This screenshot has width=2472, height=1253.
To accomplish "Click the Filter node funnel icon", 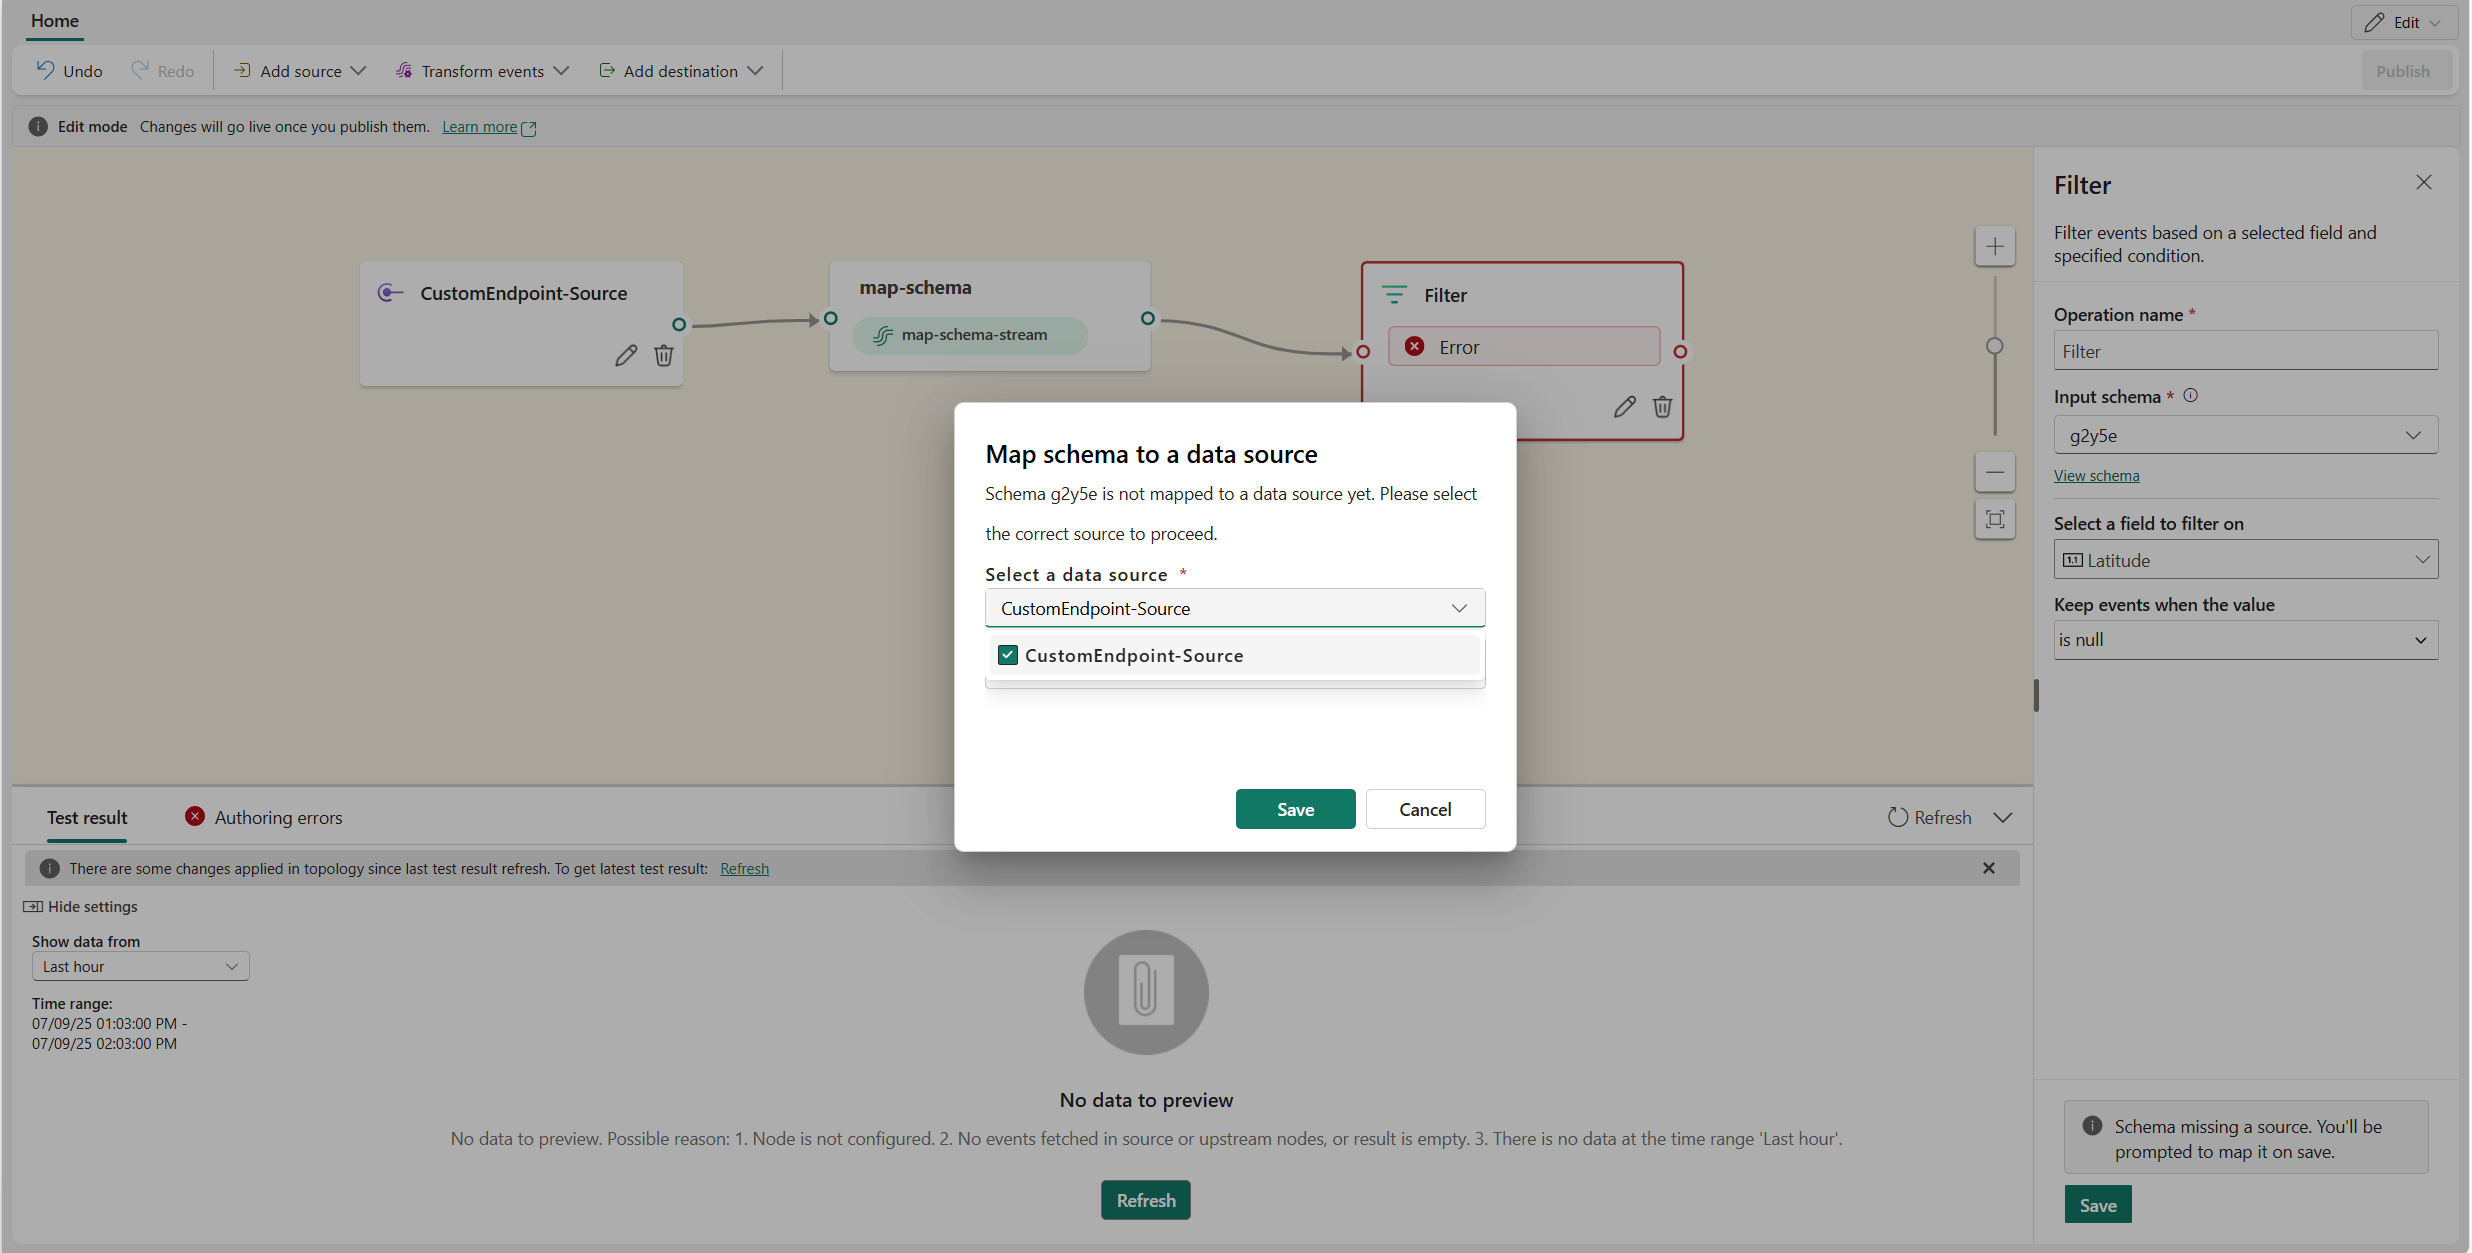I will click(1394, 295).
